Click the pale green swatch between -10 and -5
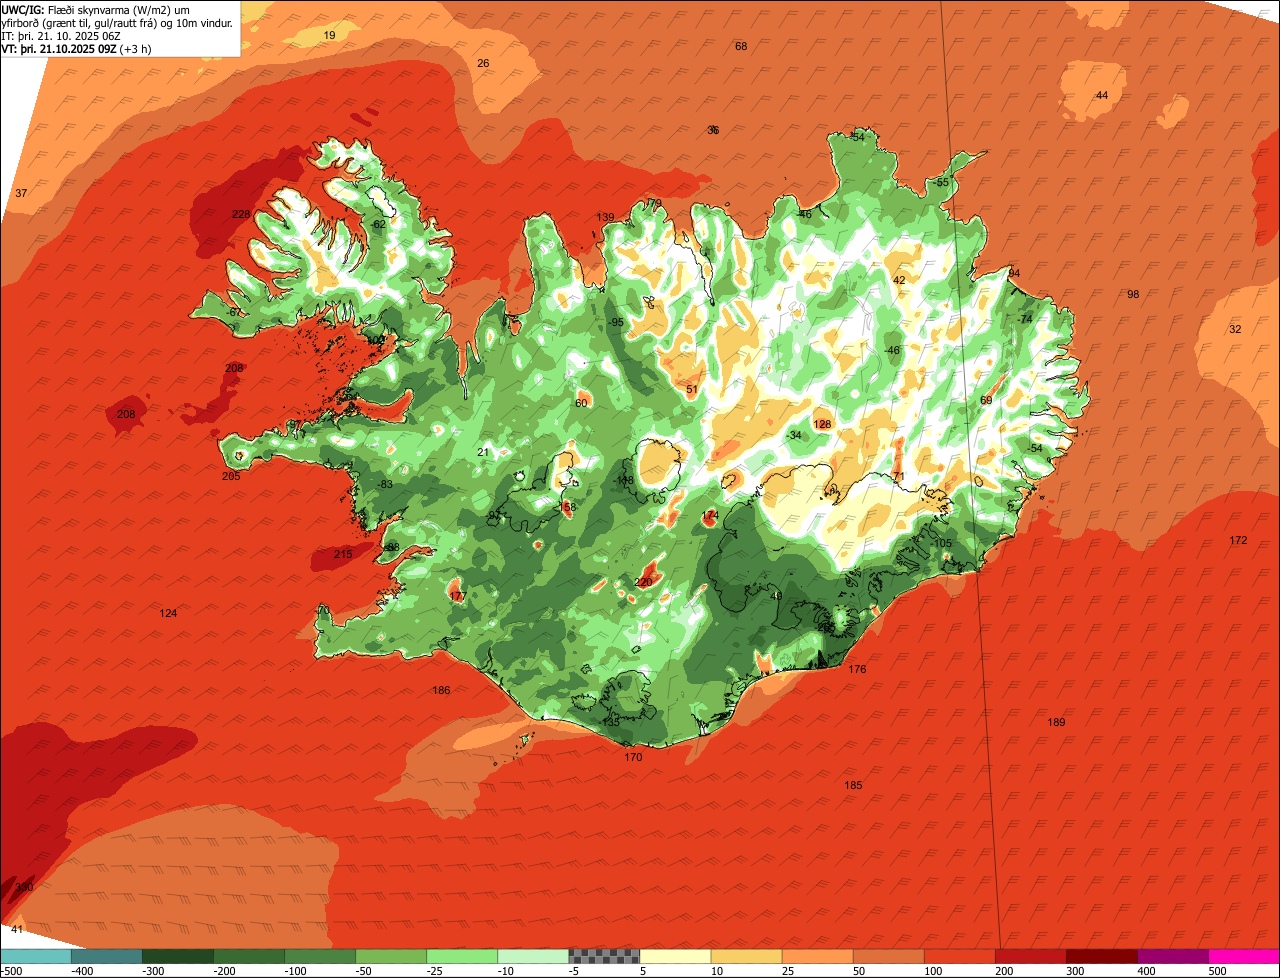The width and height of the screenshot is (1280, 978). pos(533,956)
